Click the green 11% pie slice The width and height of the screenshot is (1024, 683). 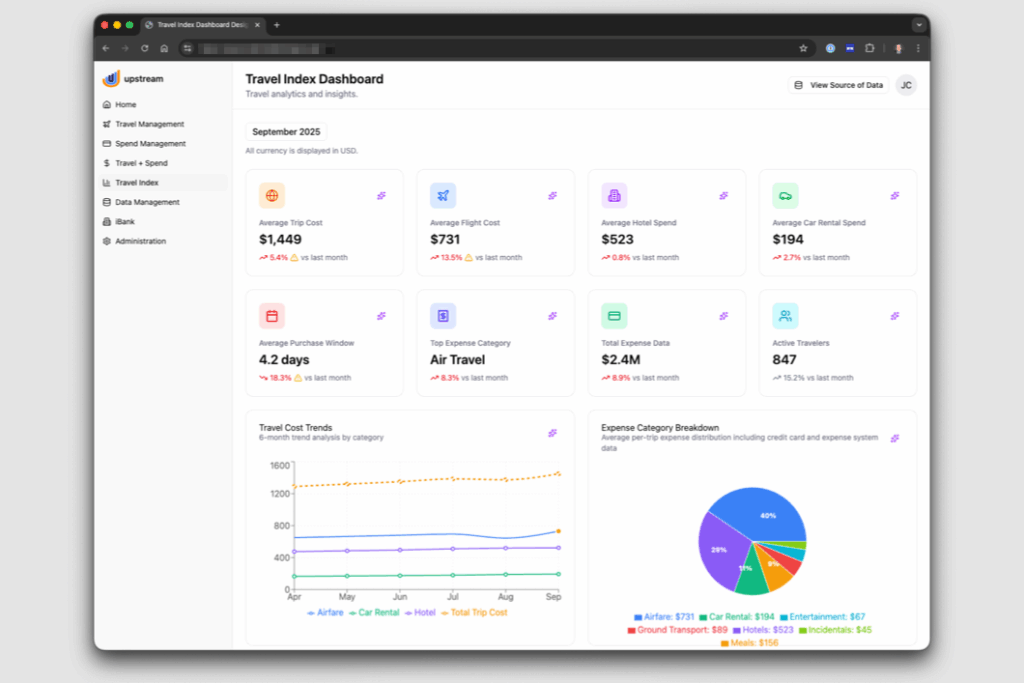(750, 573)
